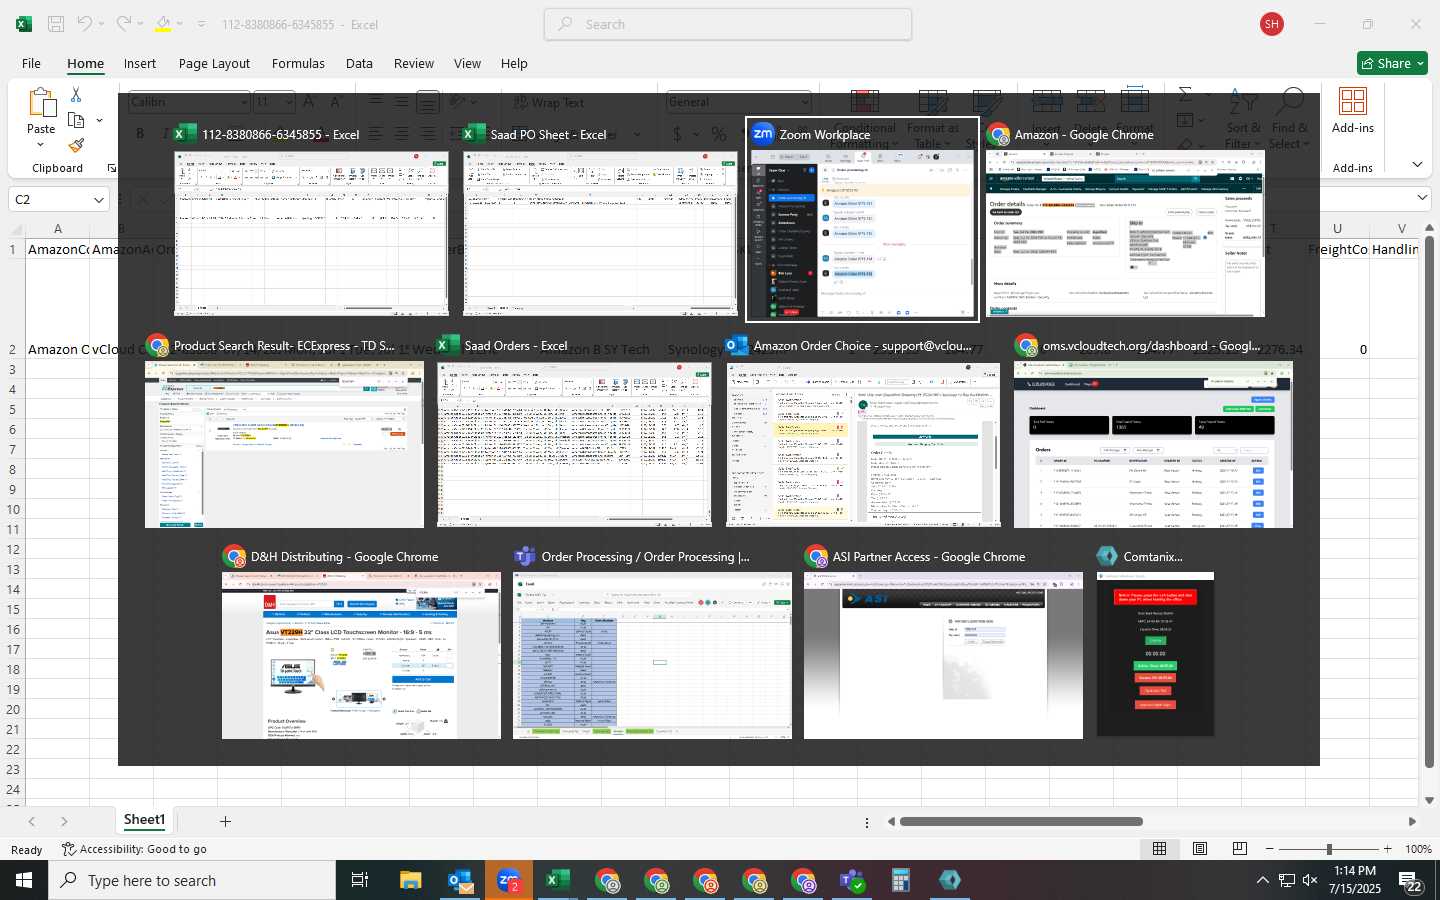Screen dimensions: 1440x900
Task: Open the Insert ribbon tab
Action: tap(140, 63)
